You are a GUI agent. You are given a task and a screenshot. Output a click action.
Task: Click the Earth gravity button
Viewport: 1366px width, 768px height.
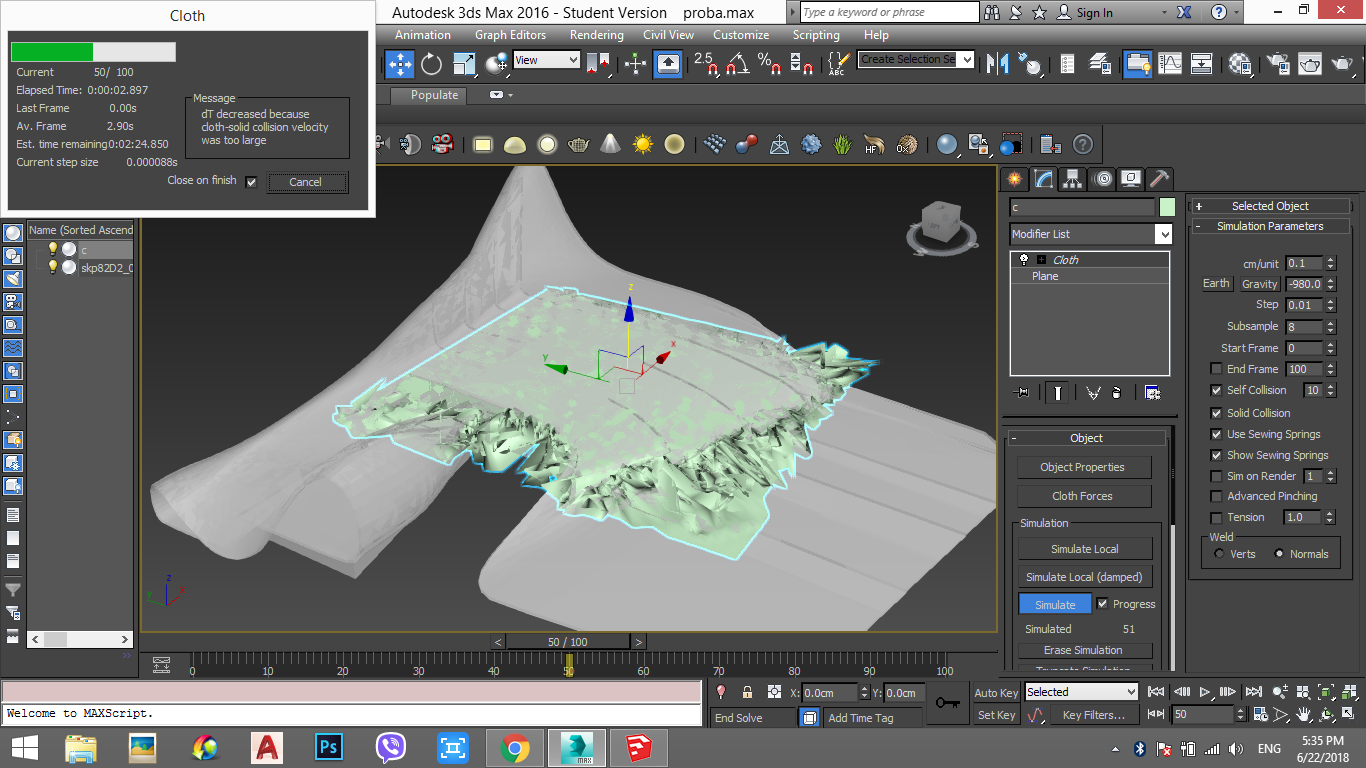pos(1216,284)
